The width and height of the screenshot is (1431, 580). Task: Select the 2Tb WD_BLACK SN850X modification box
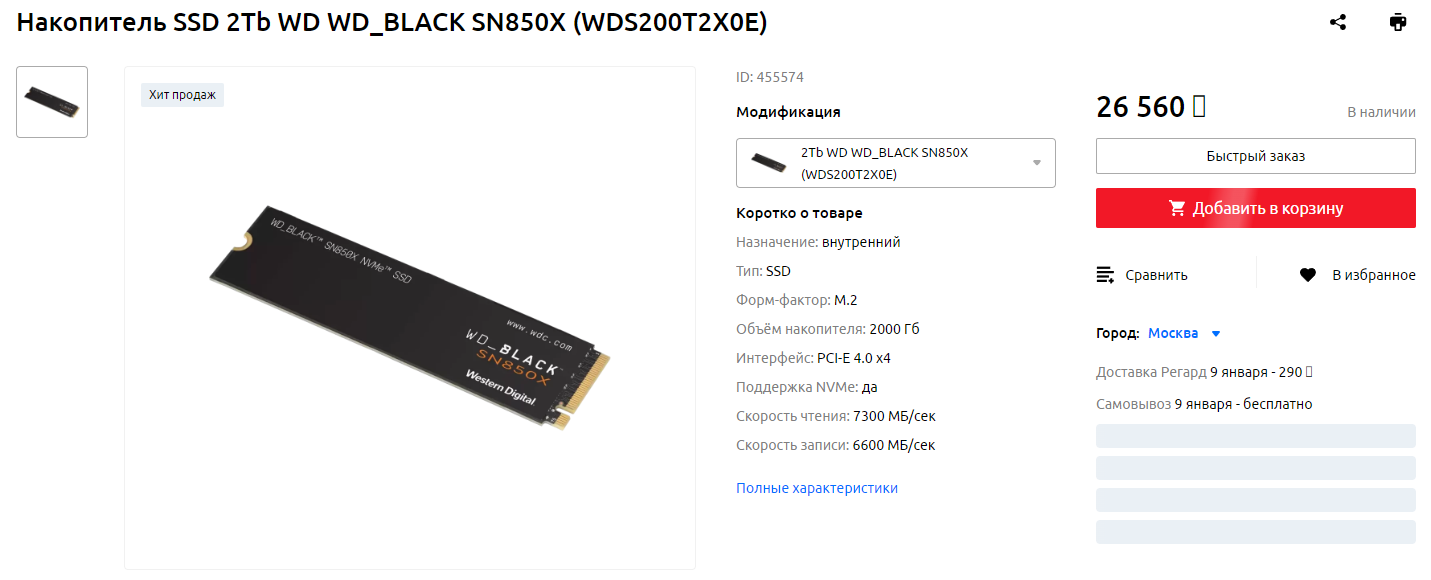point(896,163)
